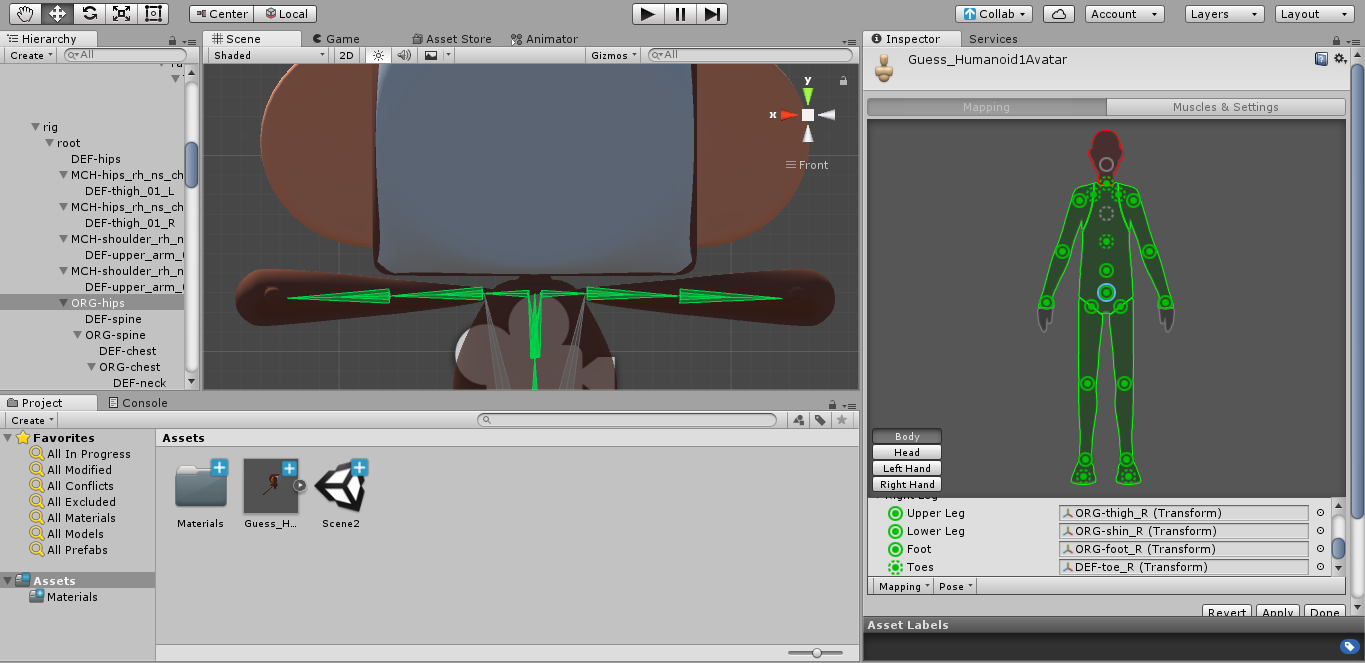Click the Hierarchy Create button
Screen dimensions: 1365x663
[x=32, y=56]
